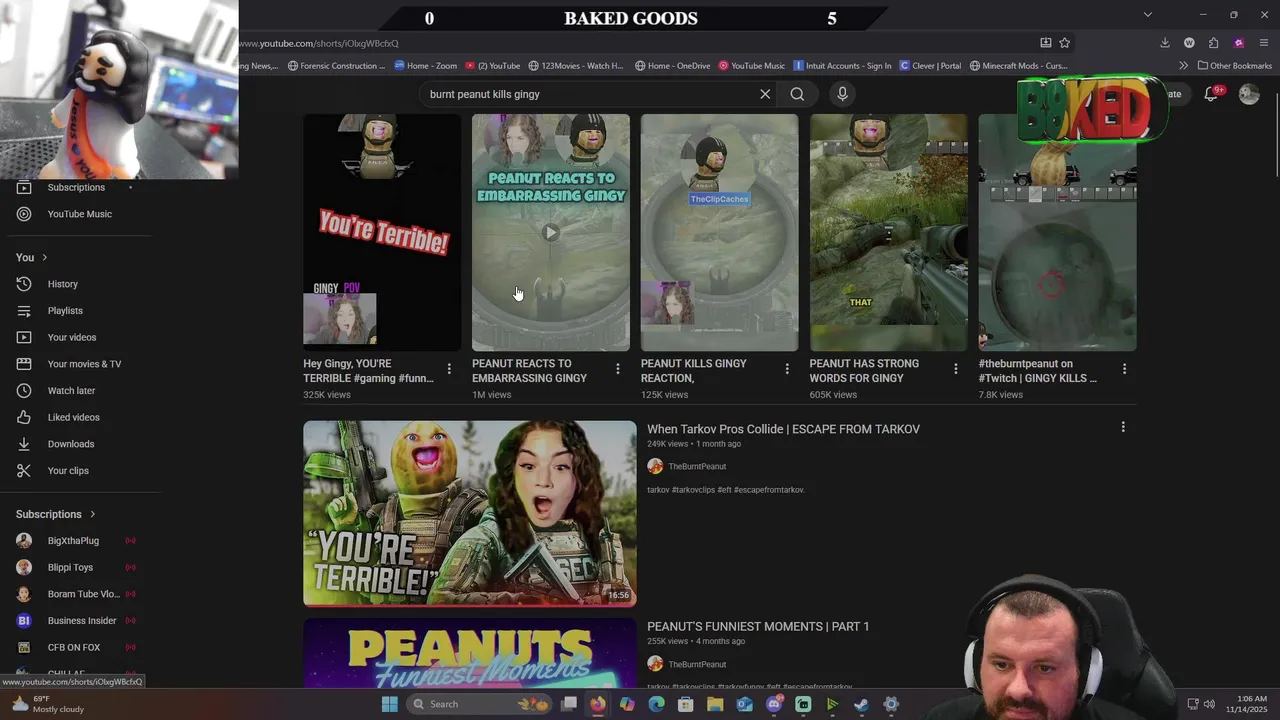Open browser downloads arrow icon
This screenshot has width=1280, height=720.
tap(1165, 43)
